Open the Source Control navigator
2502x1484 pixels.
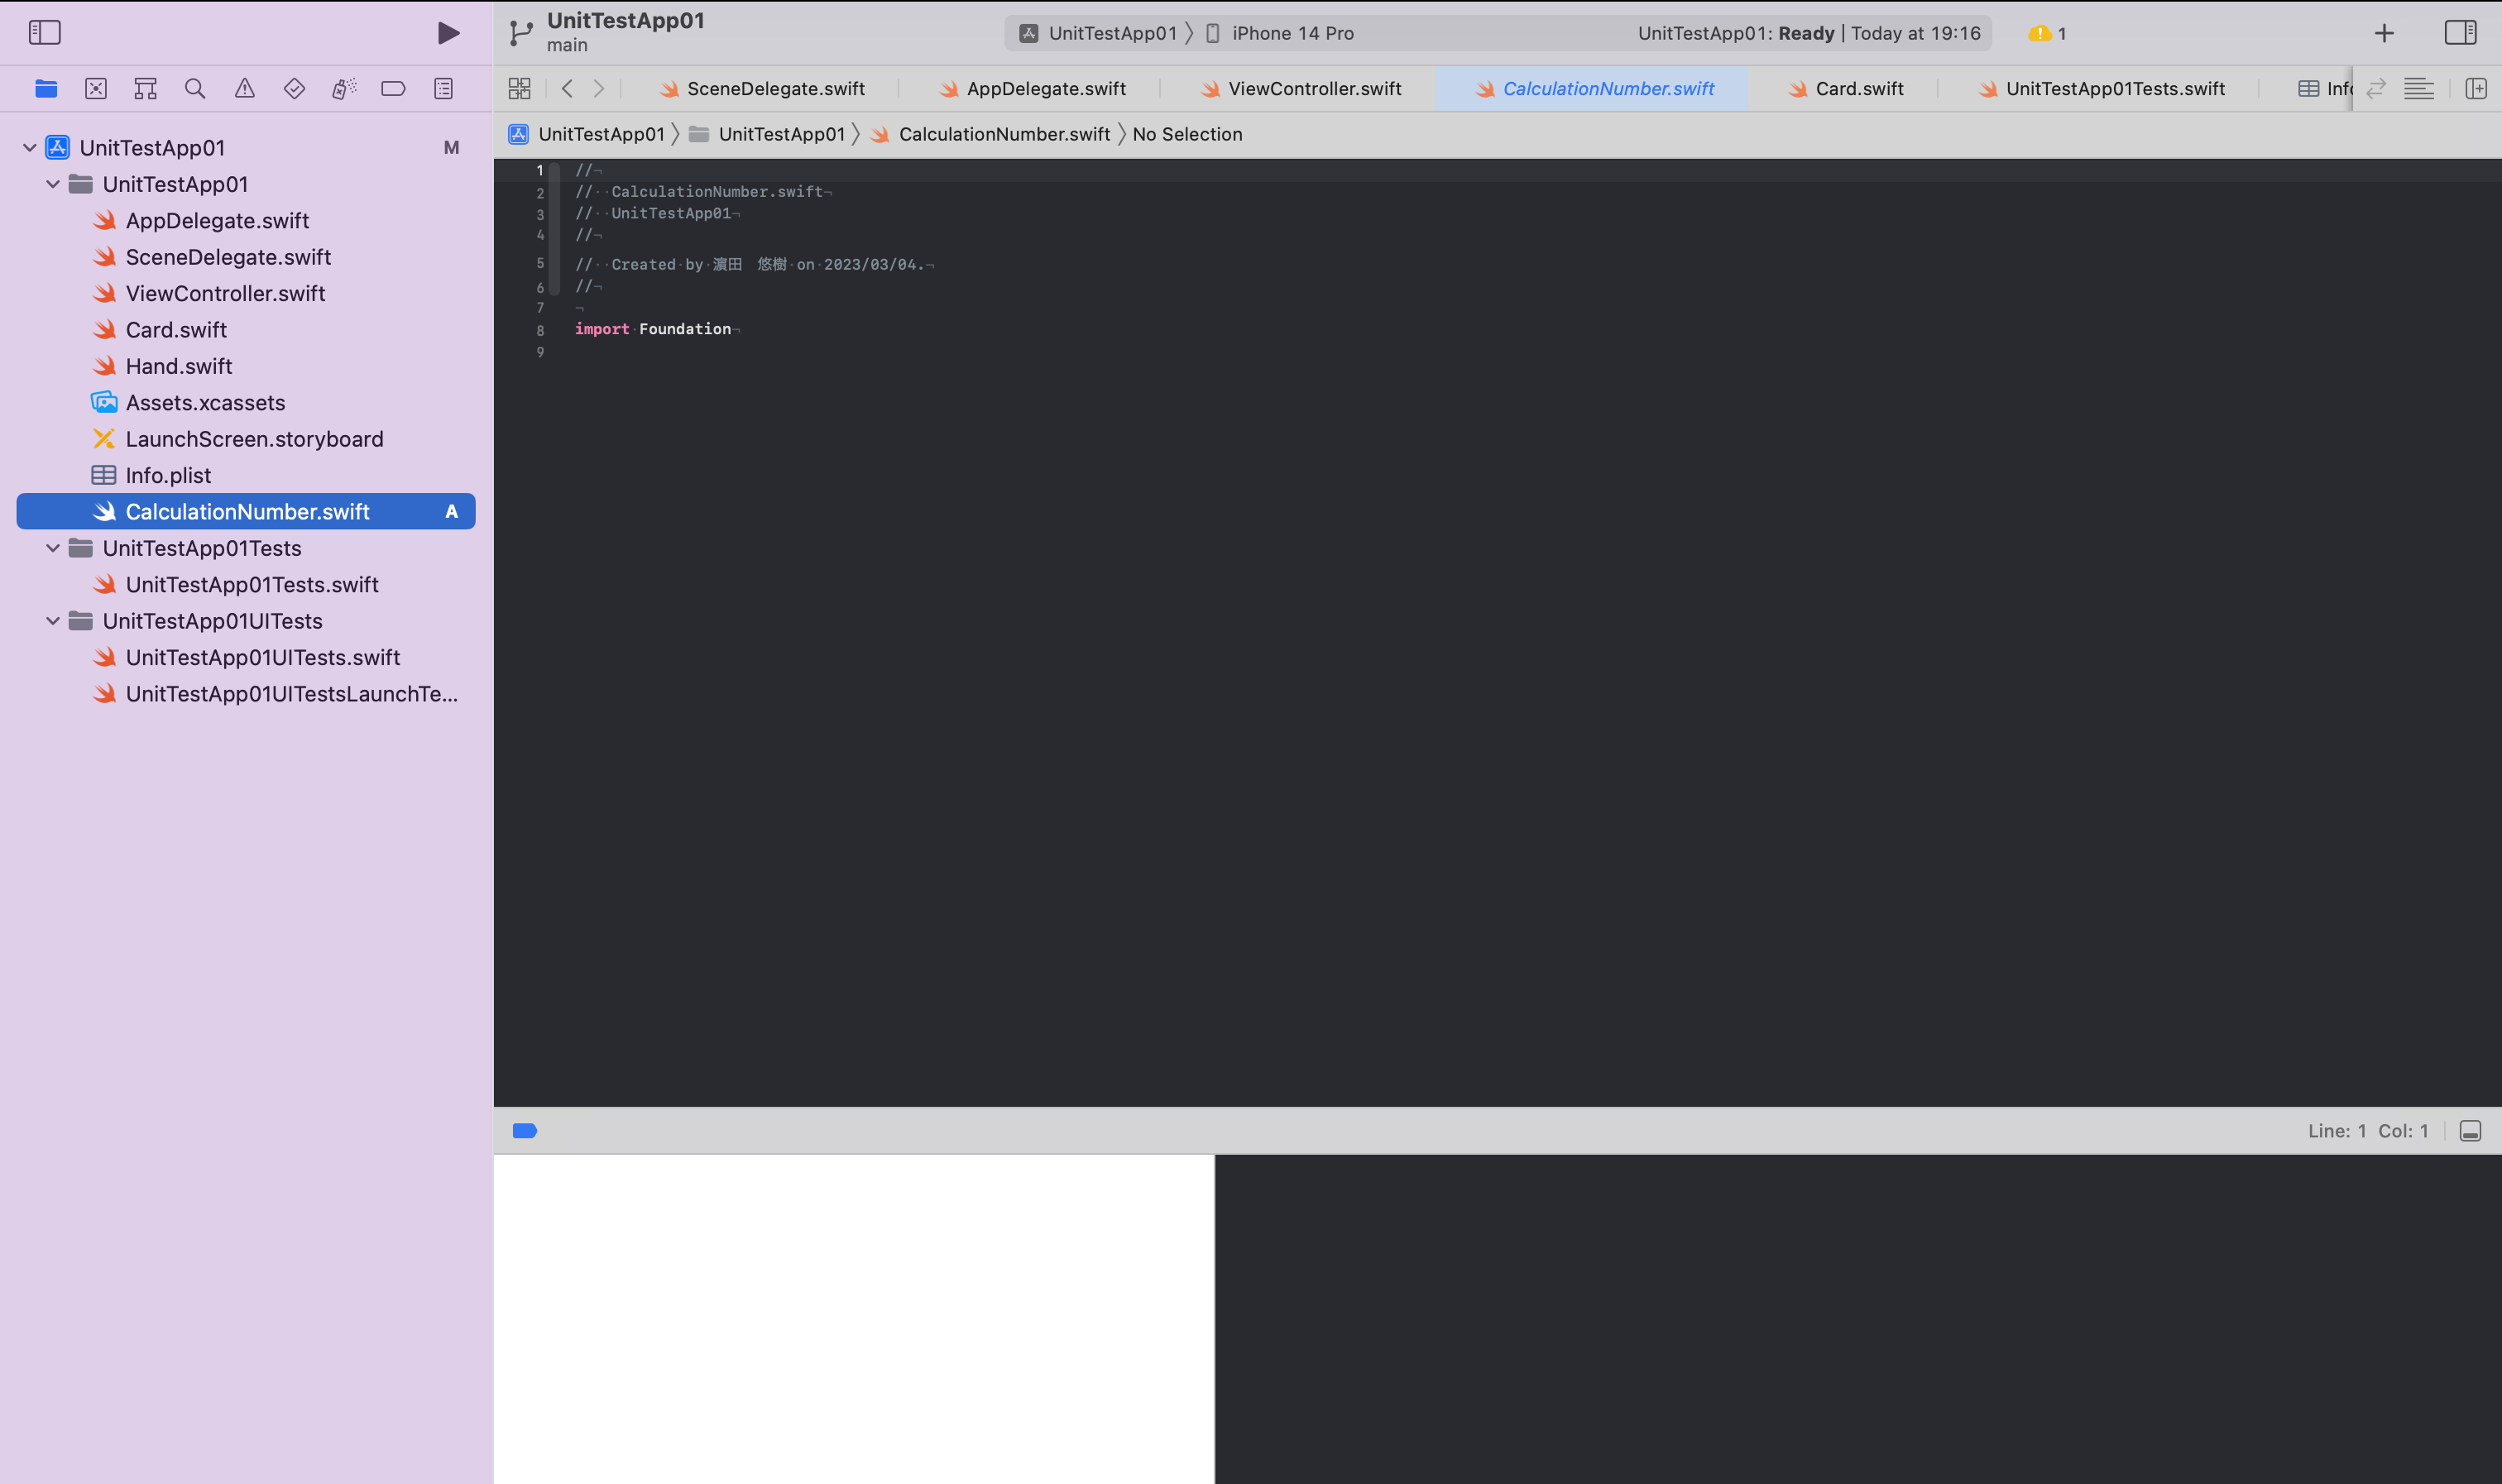tap(96, 89)
